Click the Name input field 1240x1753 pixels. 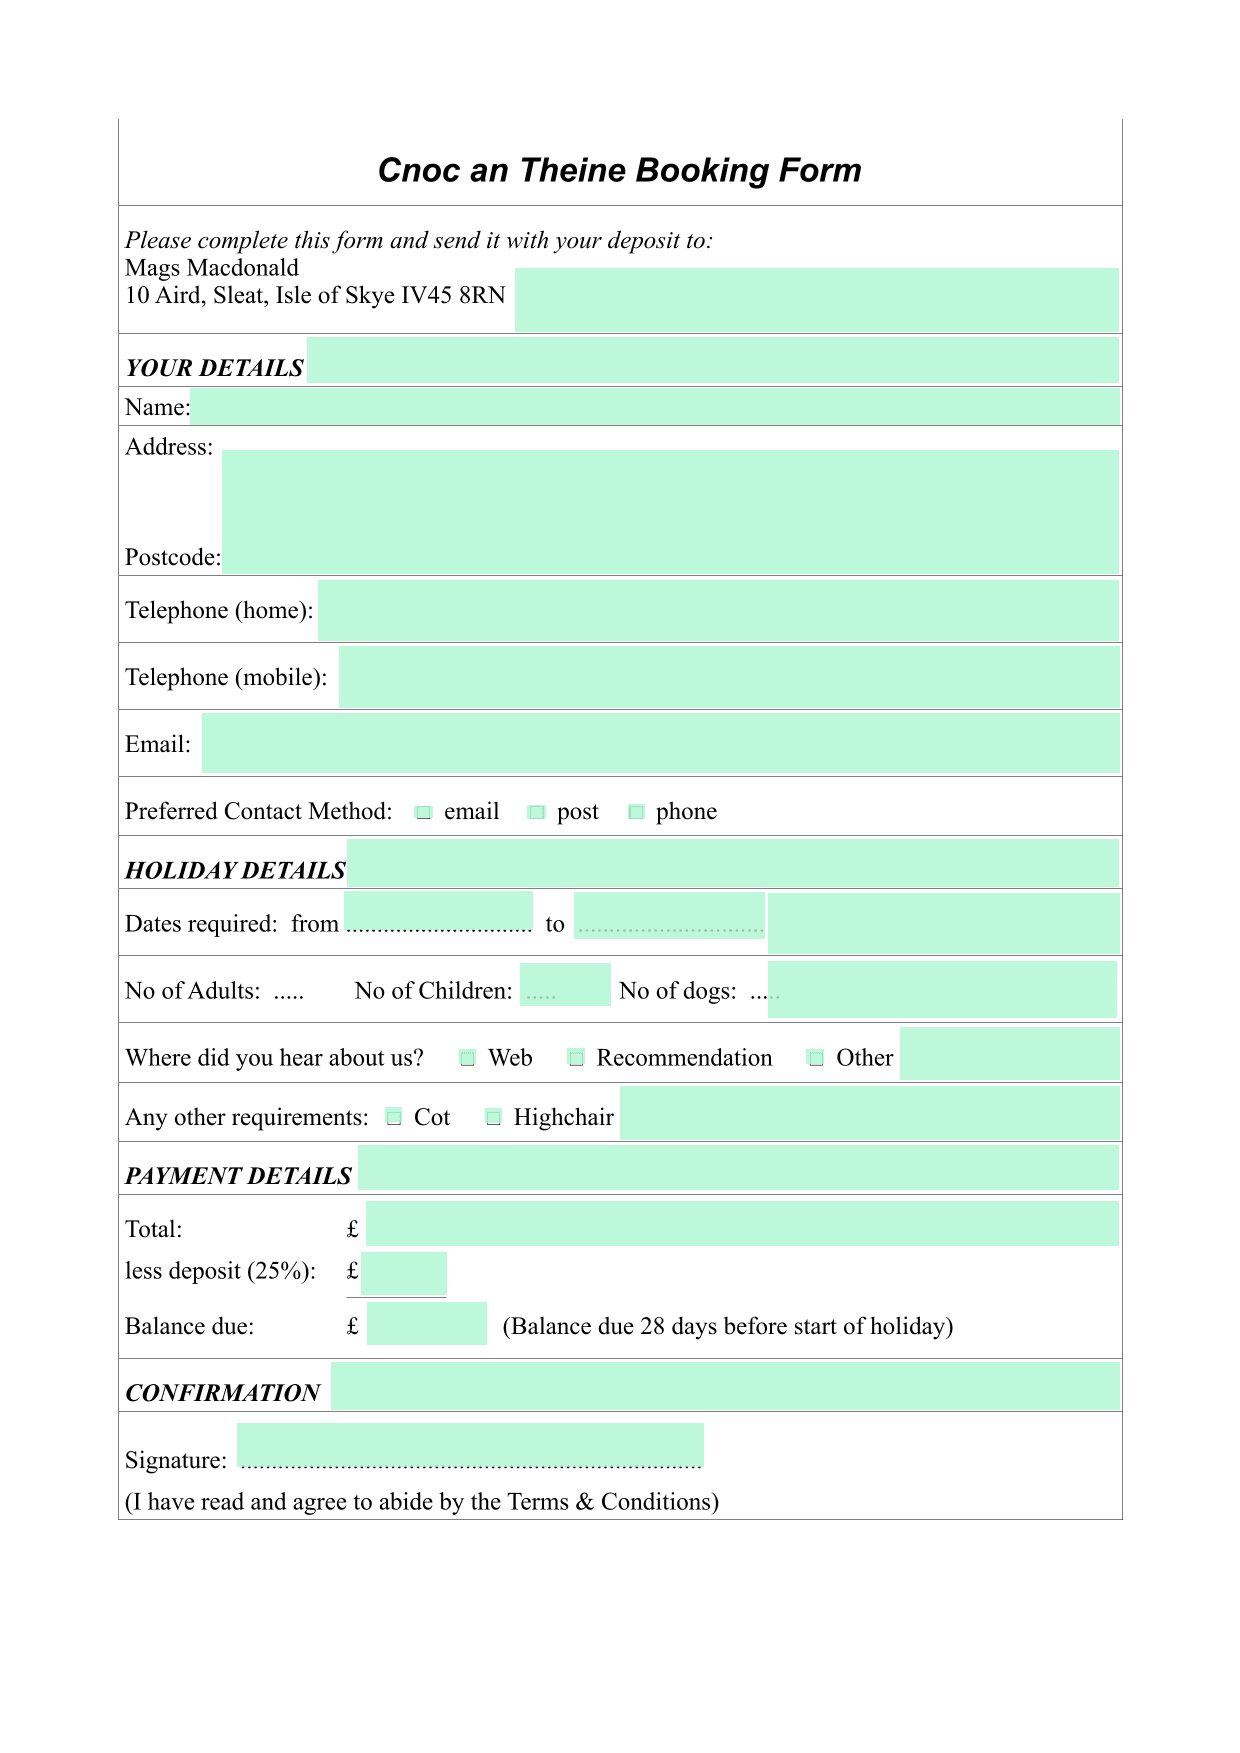pos(655,406)
